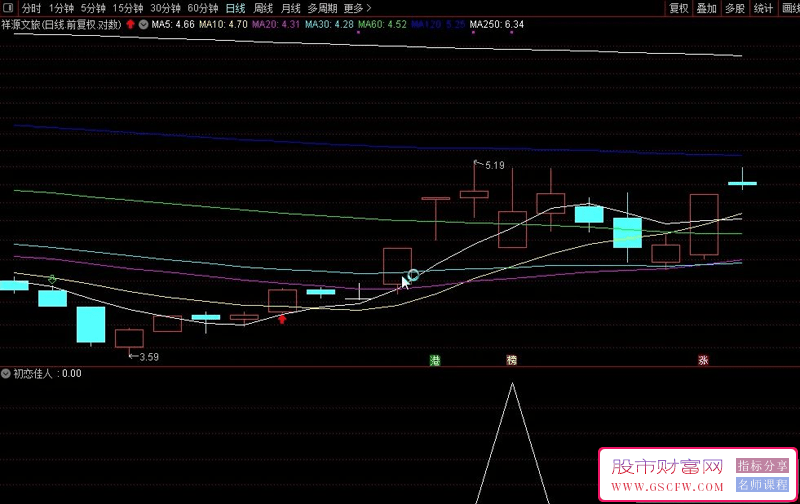Switch to 30分钟 chart period
This screenshot has height=504, width=800.
[165, 8]
